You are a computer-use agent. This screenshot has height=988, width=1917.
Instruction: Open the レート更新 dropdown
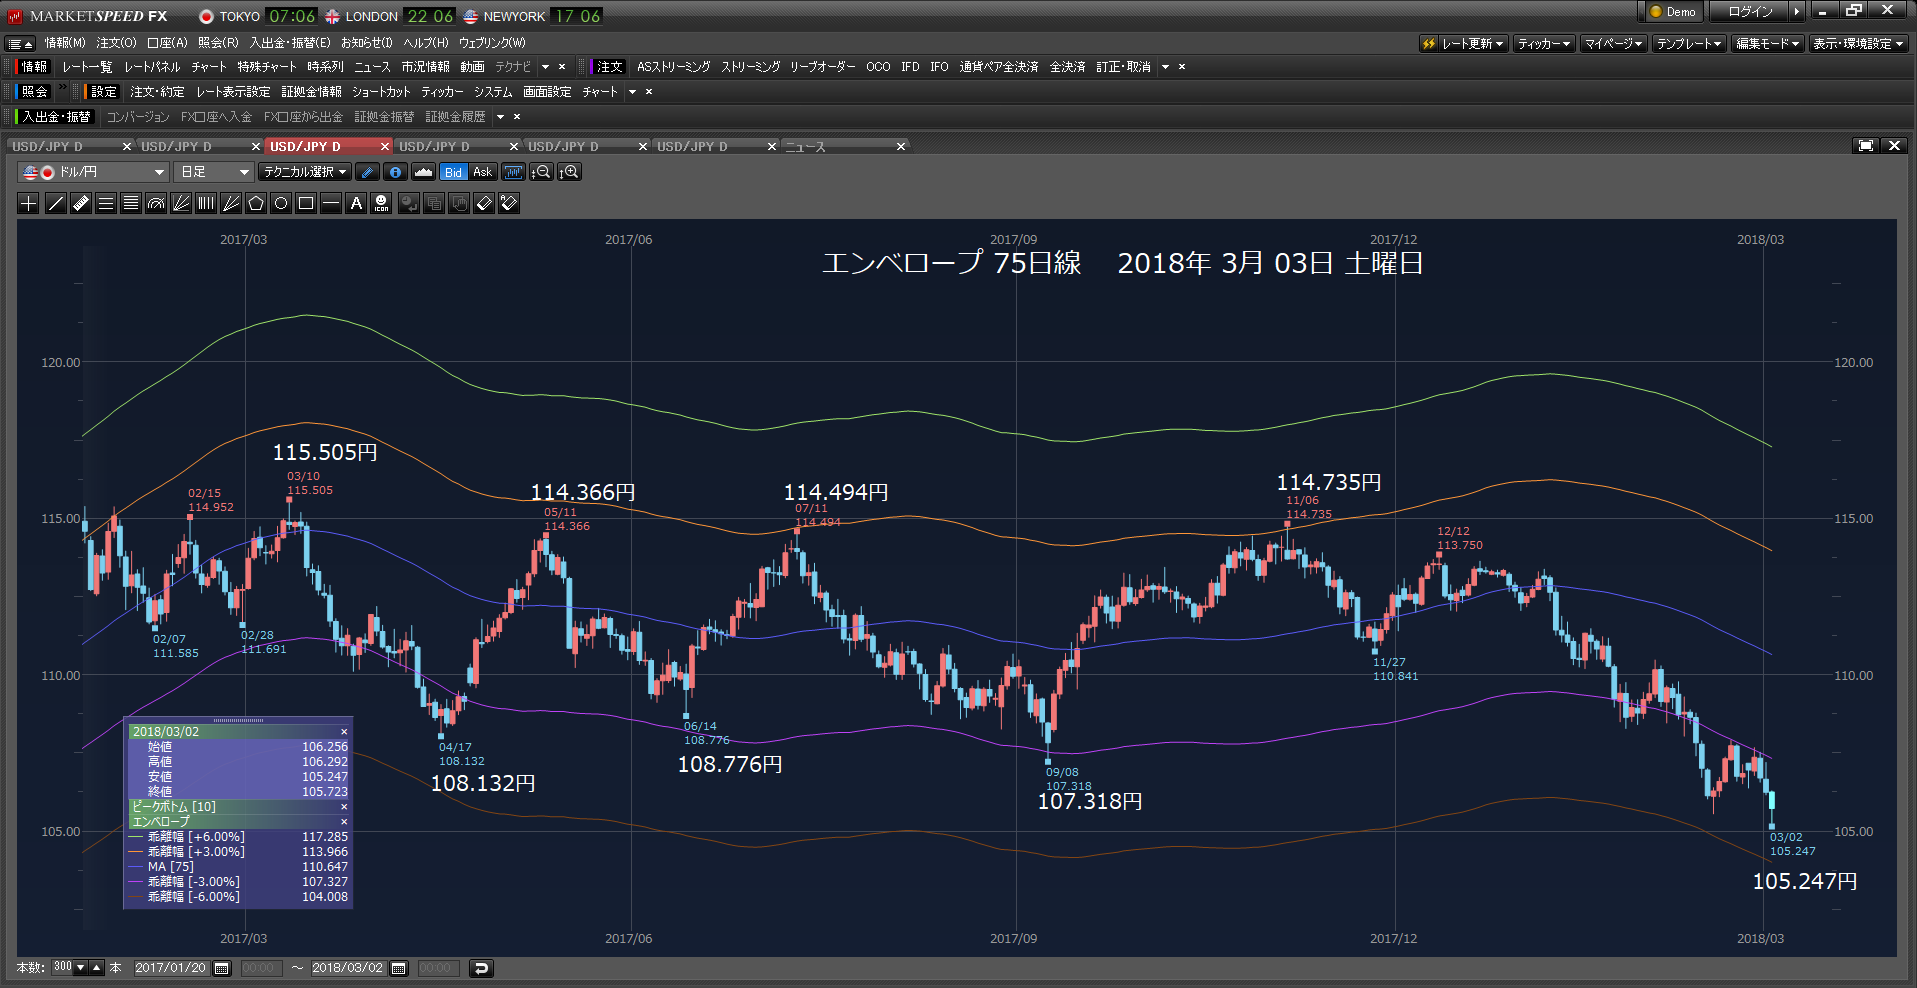1465,44
